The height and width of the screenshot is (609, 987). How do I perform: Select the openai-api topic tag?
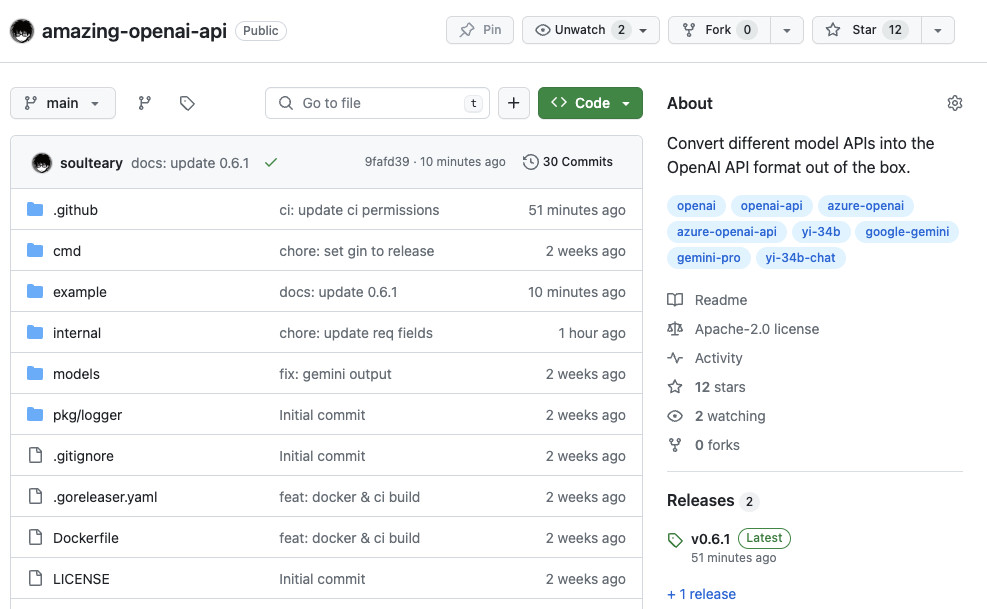pyautogui.click(x=772, y=205)
